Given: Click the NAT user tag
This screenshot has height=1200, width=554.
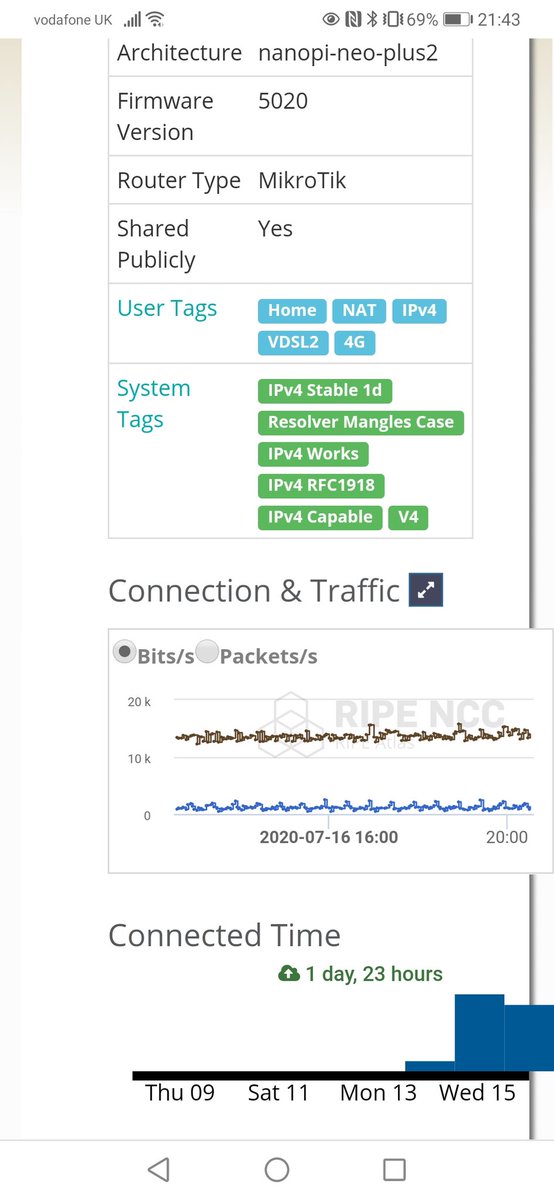Looking at the screenshot, I should pyautogui.click(x=359, y=311).
